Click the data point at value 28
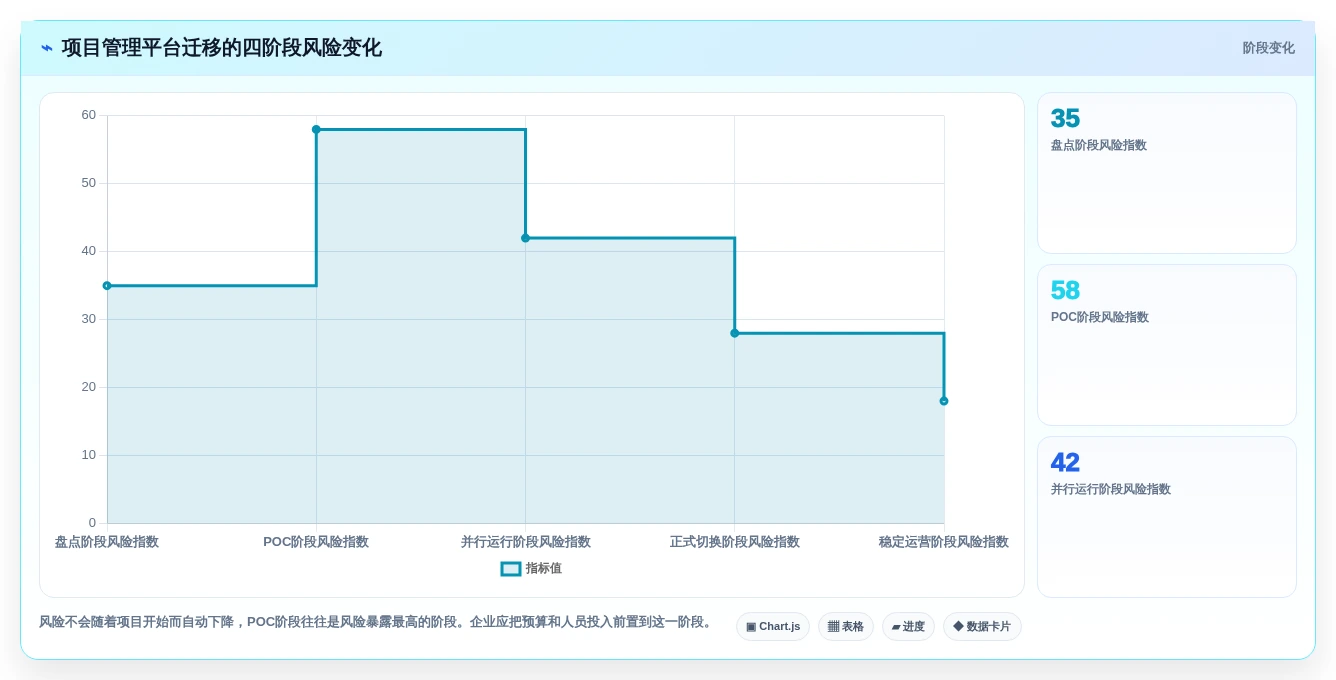This screenshot has height=680, width=1336. (734, 333)
